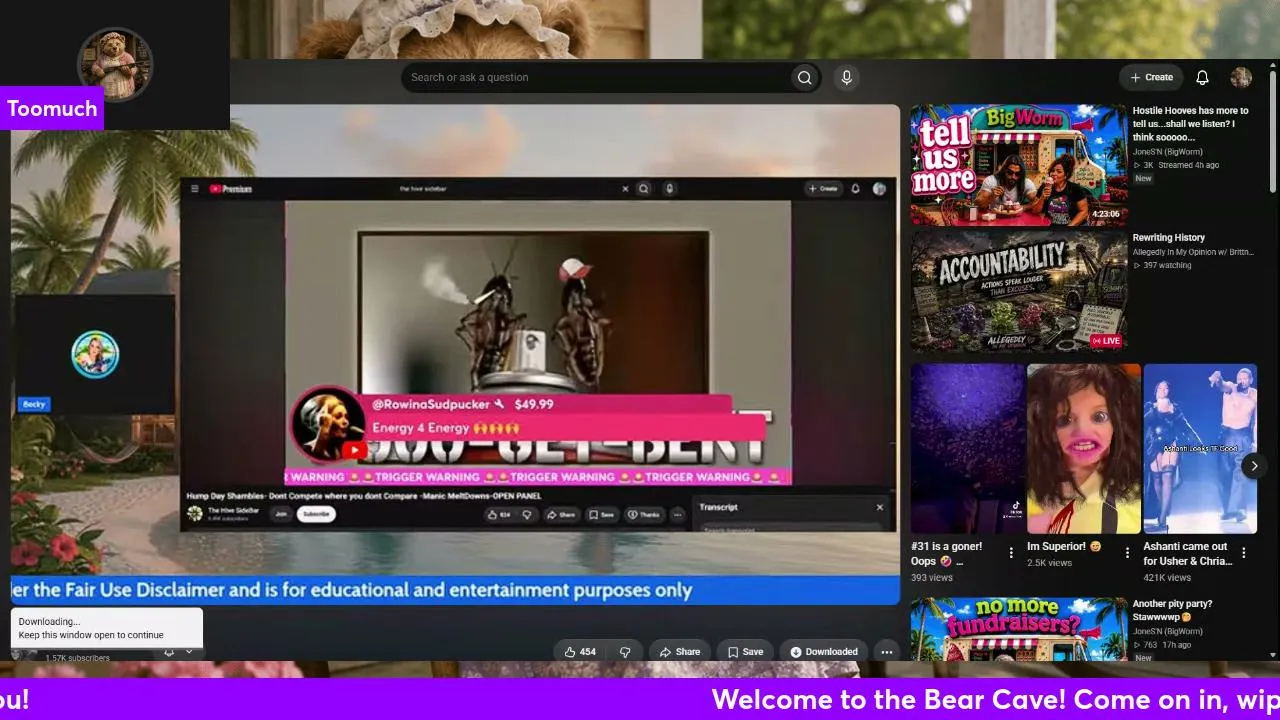Expand the subscription notification chevron under the toast
1280x720 pixels.
tap(189, 653)
